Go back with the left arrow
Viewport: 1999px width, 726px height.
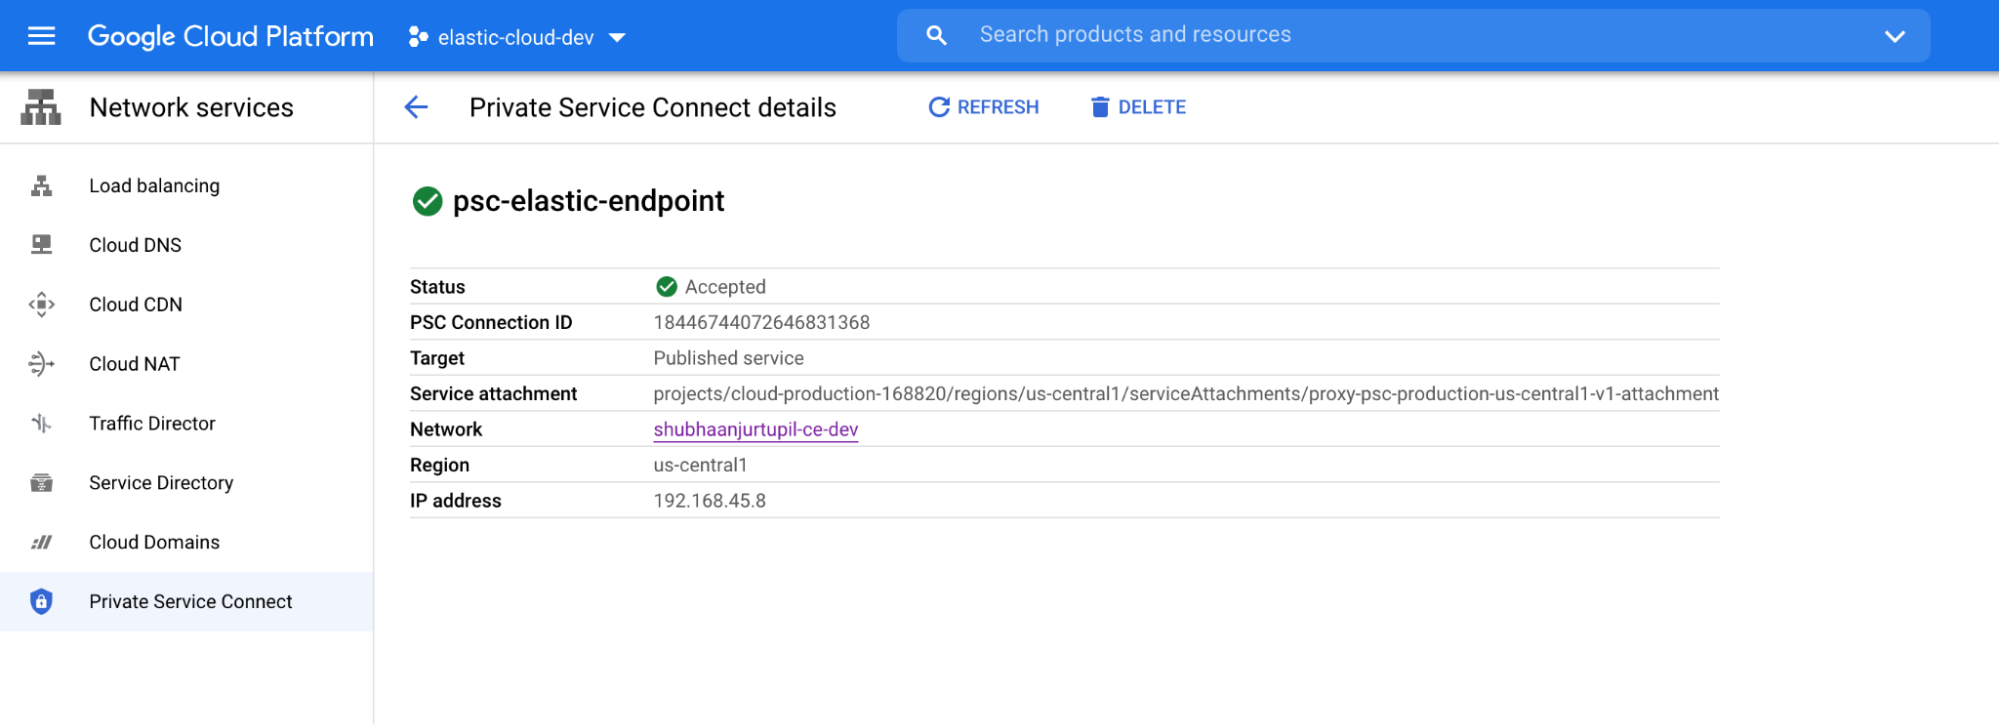point(416,107)
